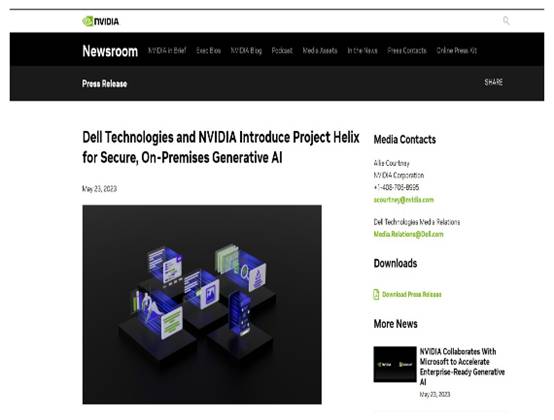Screen dimensions: 554x420
Task: Go to NVIDIA in Brief
Action: [167, 51]
